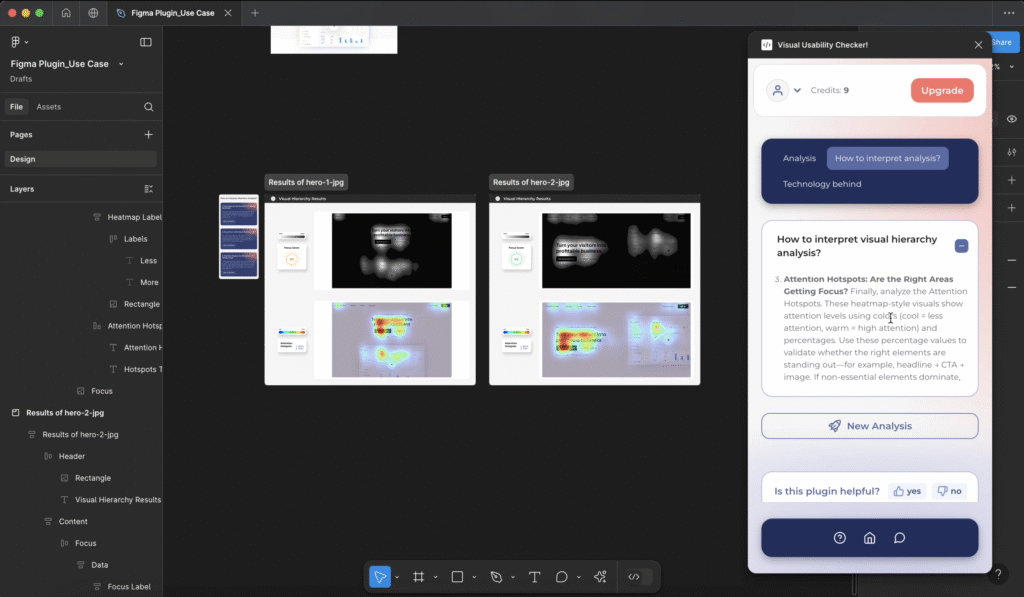Select the Rectangle shape tool
The width and height of the screenshot is (1024, 597).
pyautogui.click(x=457, y=577)
